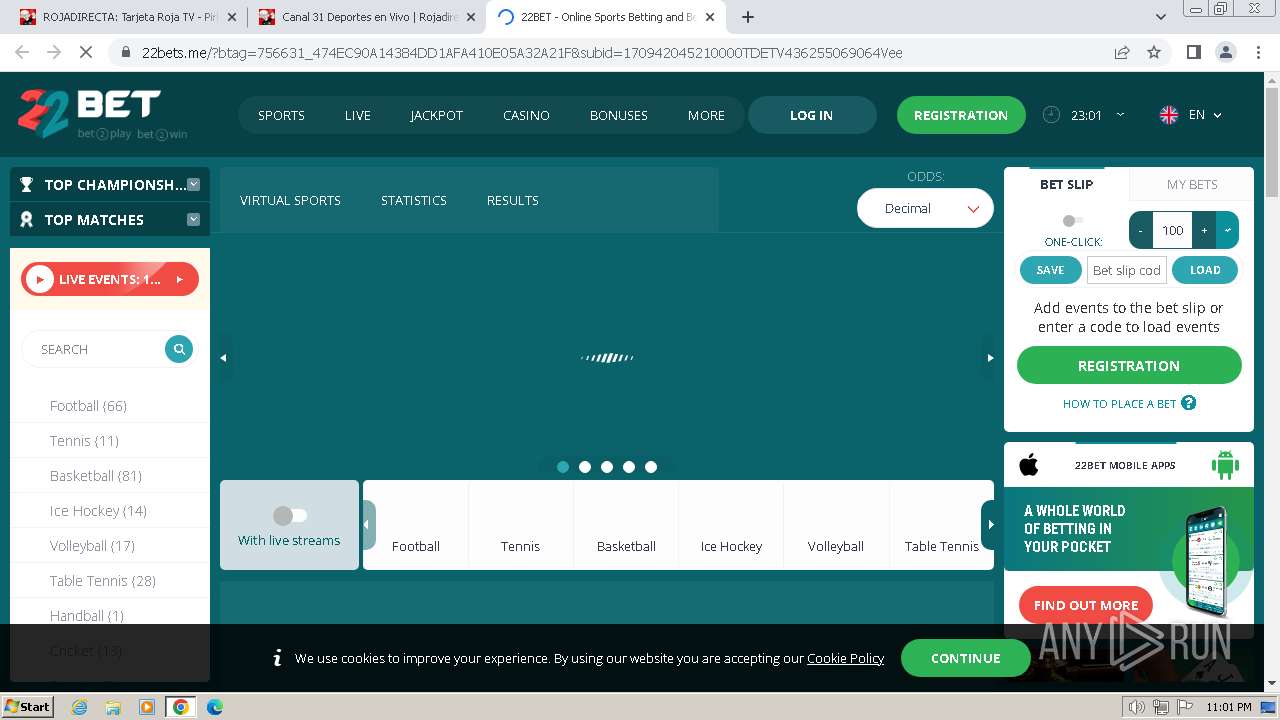
Task: Select the third banner slide dot
Action: tap(607, 467)
